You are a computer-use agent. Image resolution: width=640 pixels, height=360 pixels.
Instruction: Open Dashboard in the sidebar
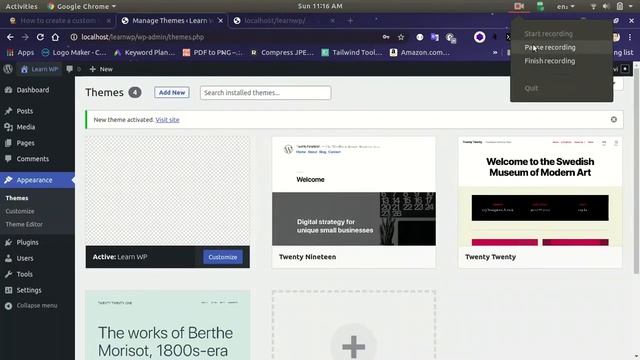click(33, 90)
